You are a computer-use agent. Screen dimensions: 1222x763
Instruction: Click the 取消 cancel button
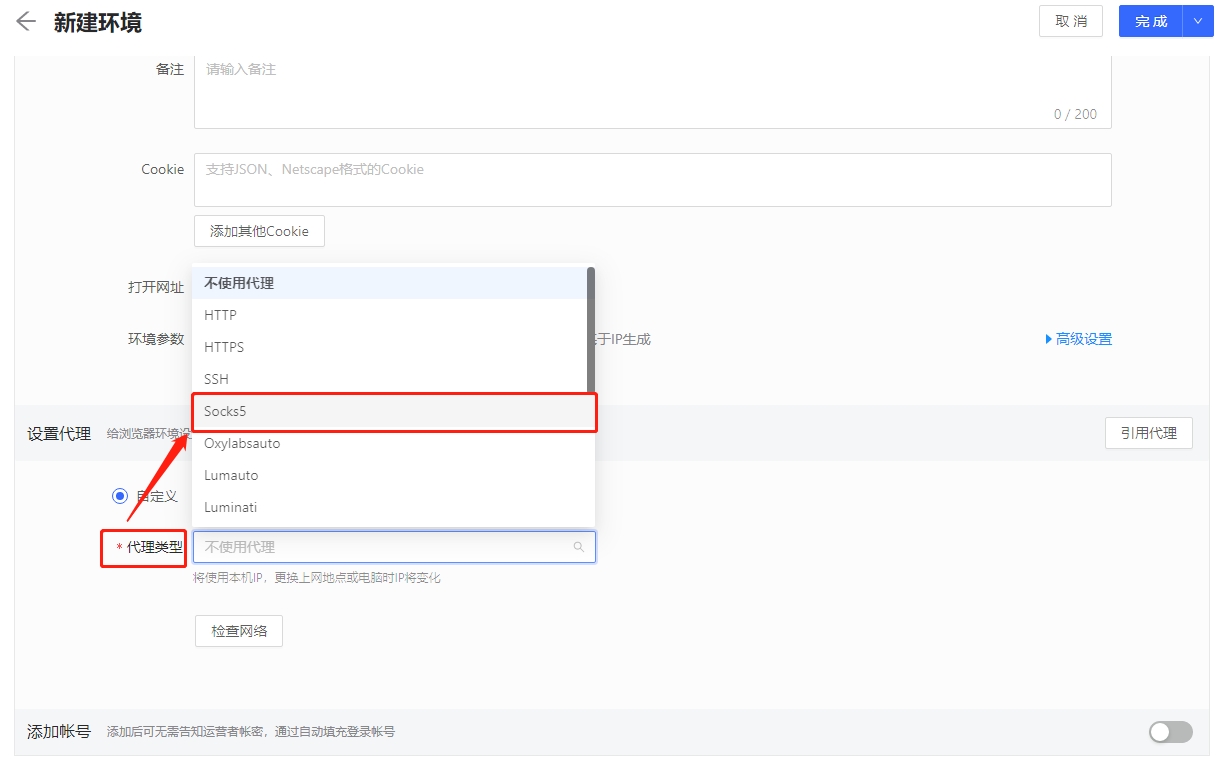point(1071,21)
